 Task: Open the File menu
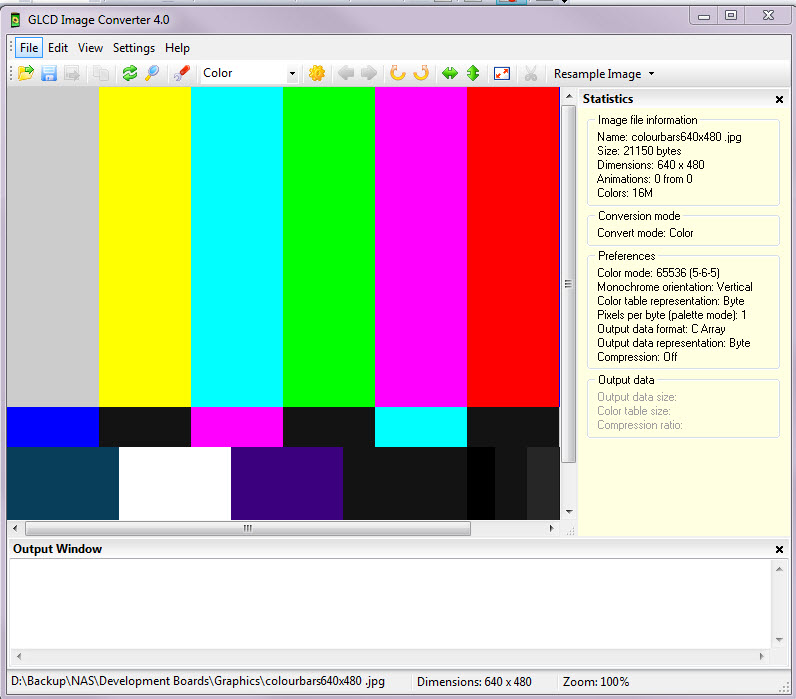[x=28, y=47]
